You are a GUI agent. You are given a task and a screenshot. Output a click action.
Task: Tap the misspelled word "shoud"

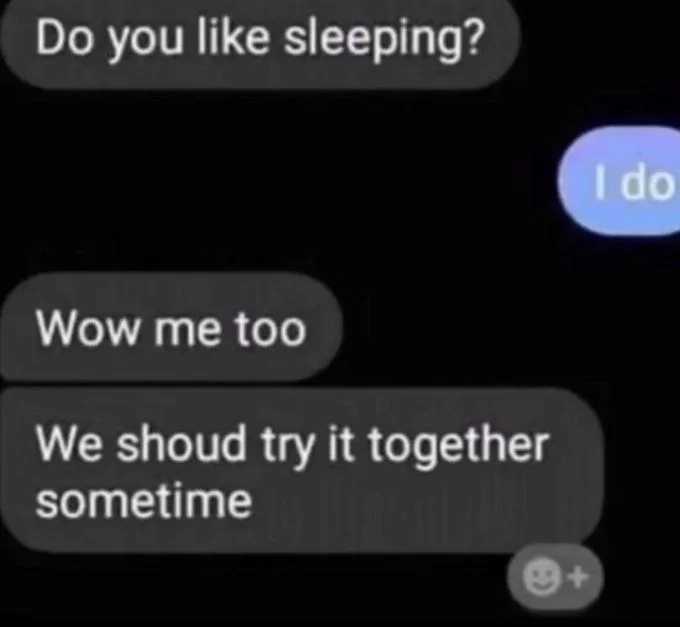pyautogui.click(x=181, y=443)
